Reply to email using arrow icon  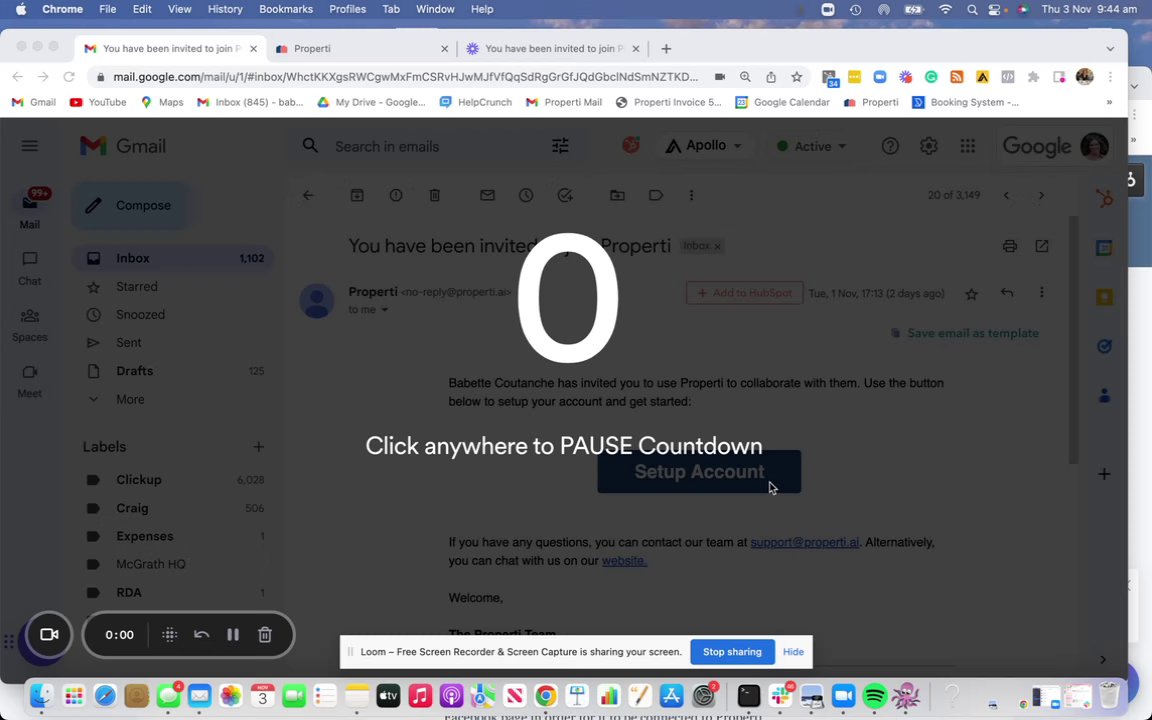pyautogui.click(x=1007, y=293)
